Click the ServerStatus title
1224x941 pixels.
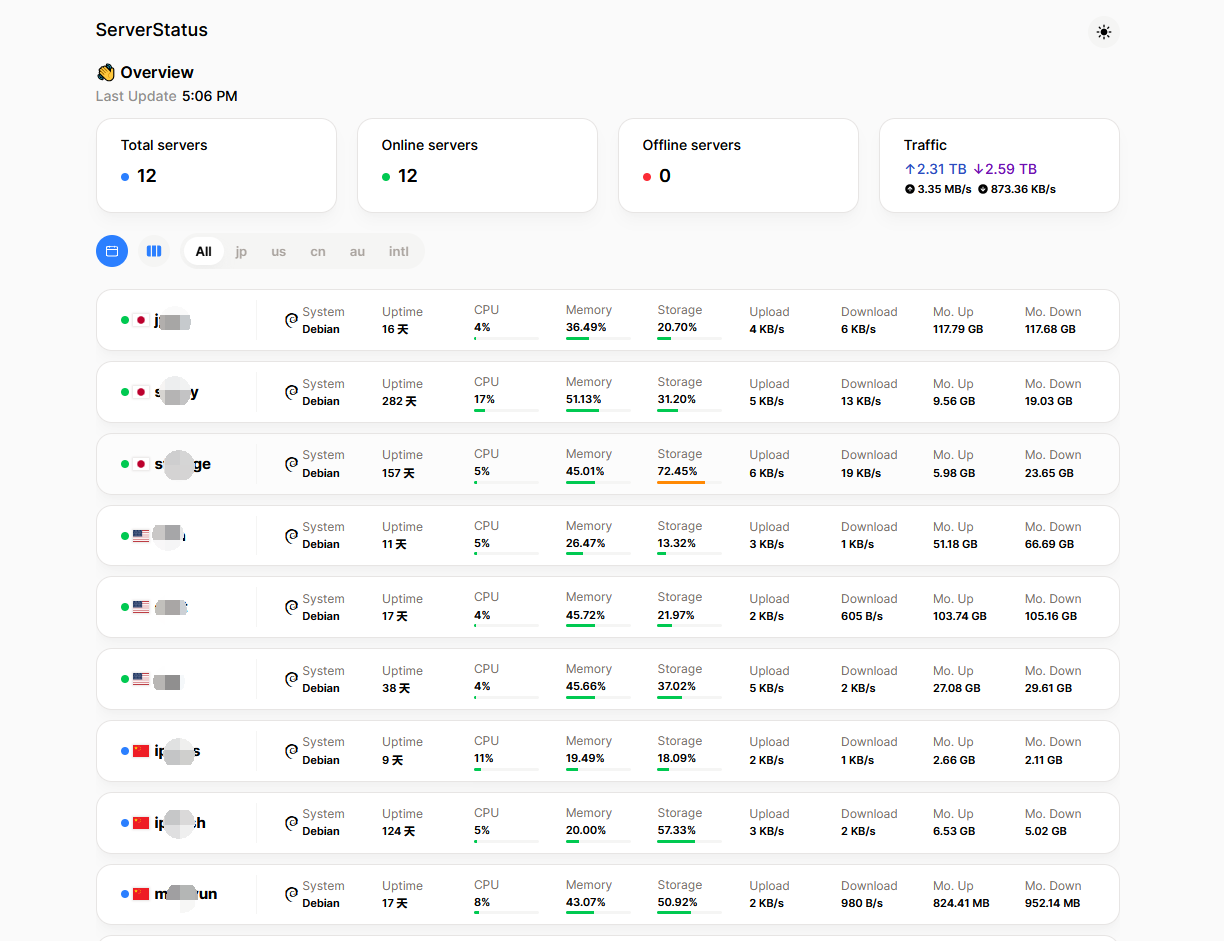(152, 30)
